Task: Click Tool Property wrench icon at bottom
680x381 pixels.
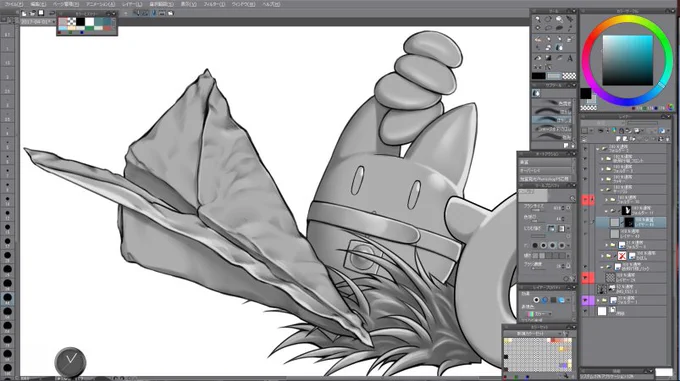Action: click(572, 278)
